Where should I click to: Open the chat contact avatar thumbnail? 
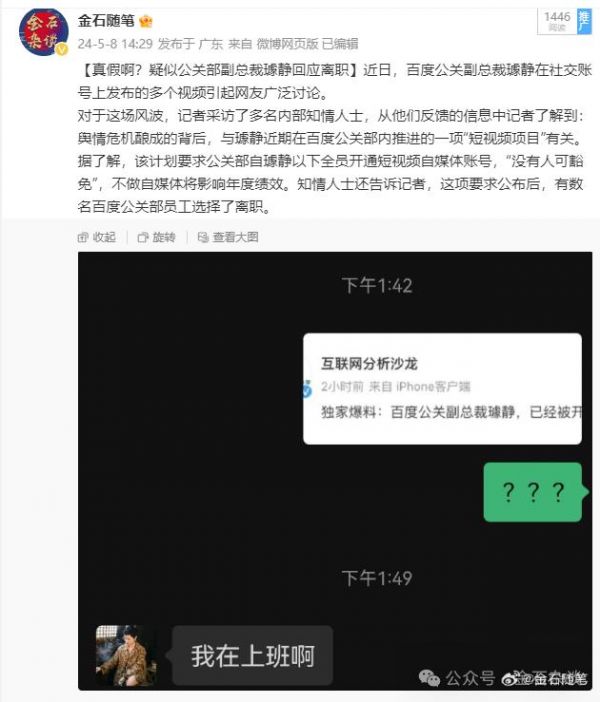click(x=127, y=655)
